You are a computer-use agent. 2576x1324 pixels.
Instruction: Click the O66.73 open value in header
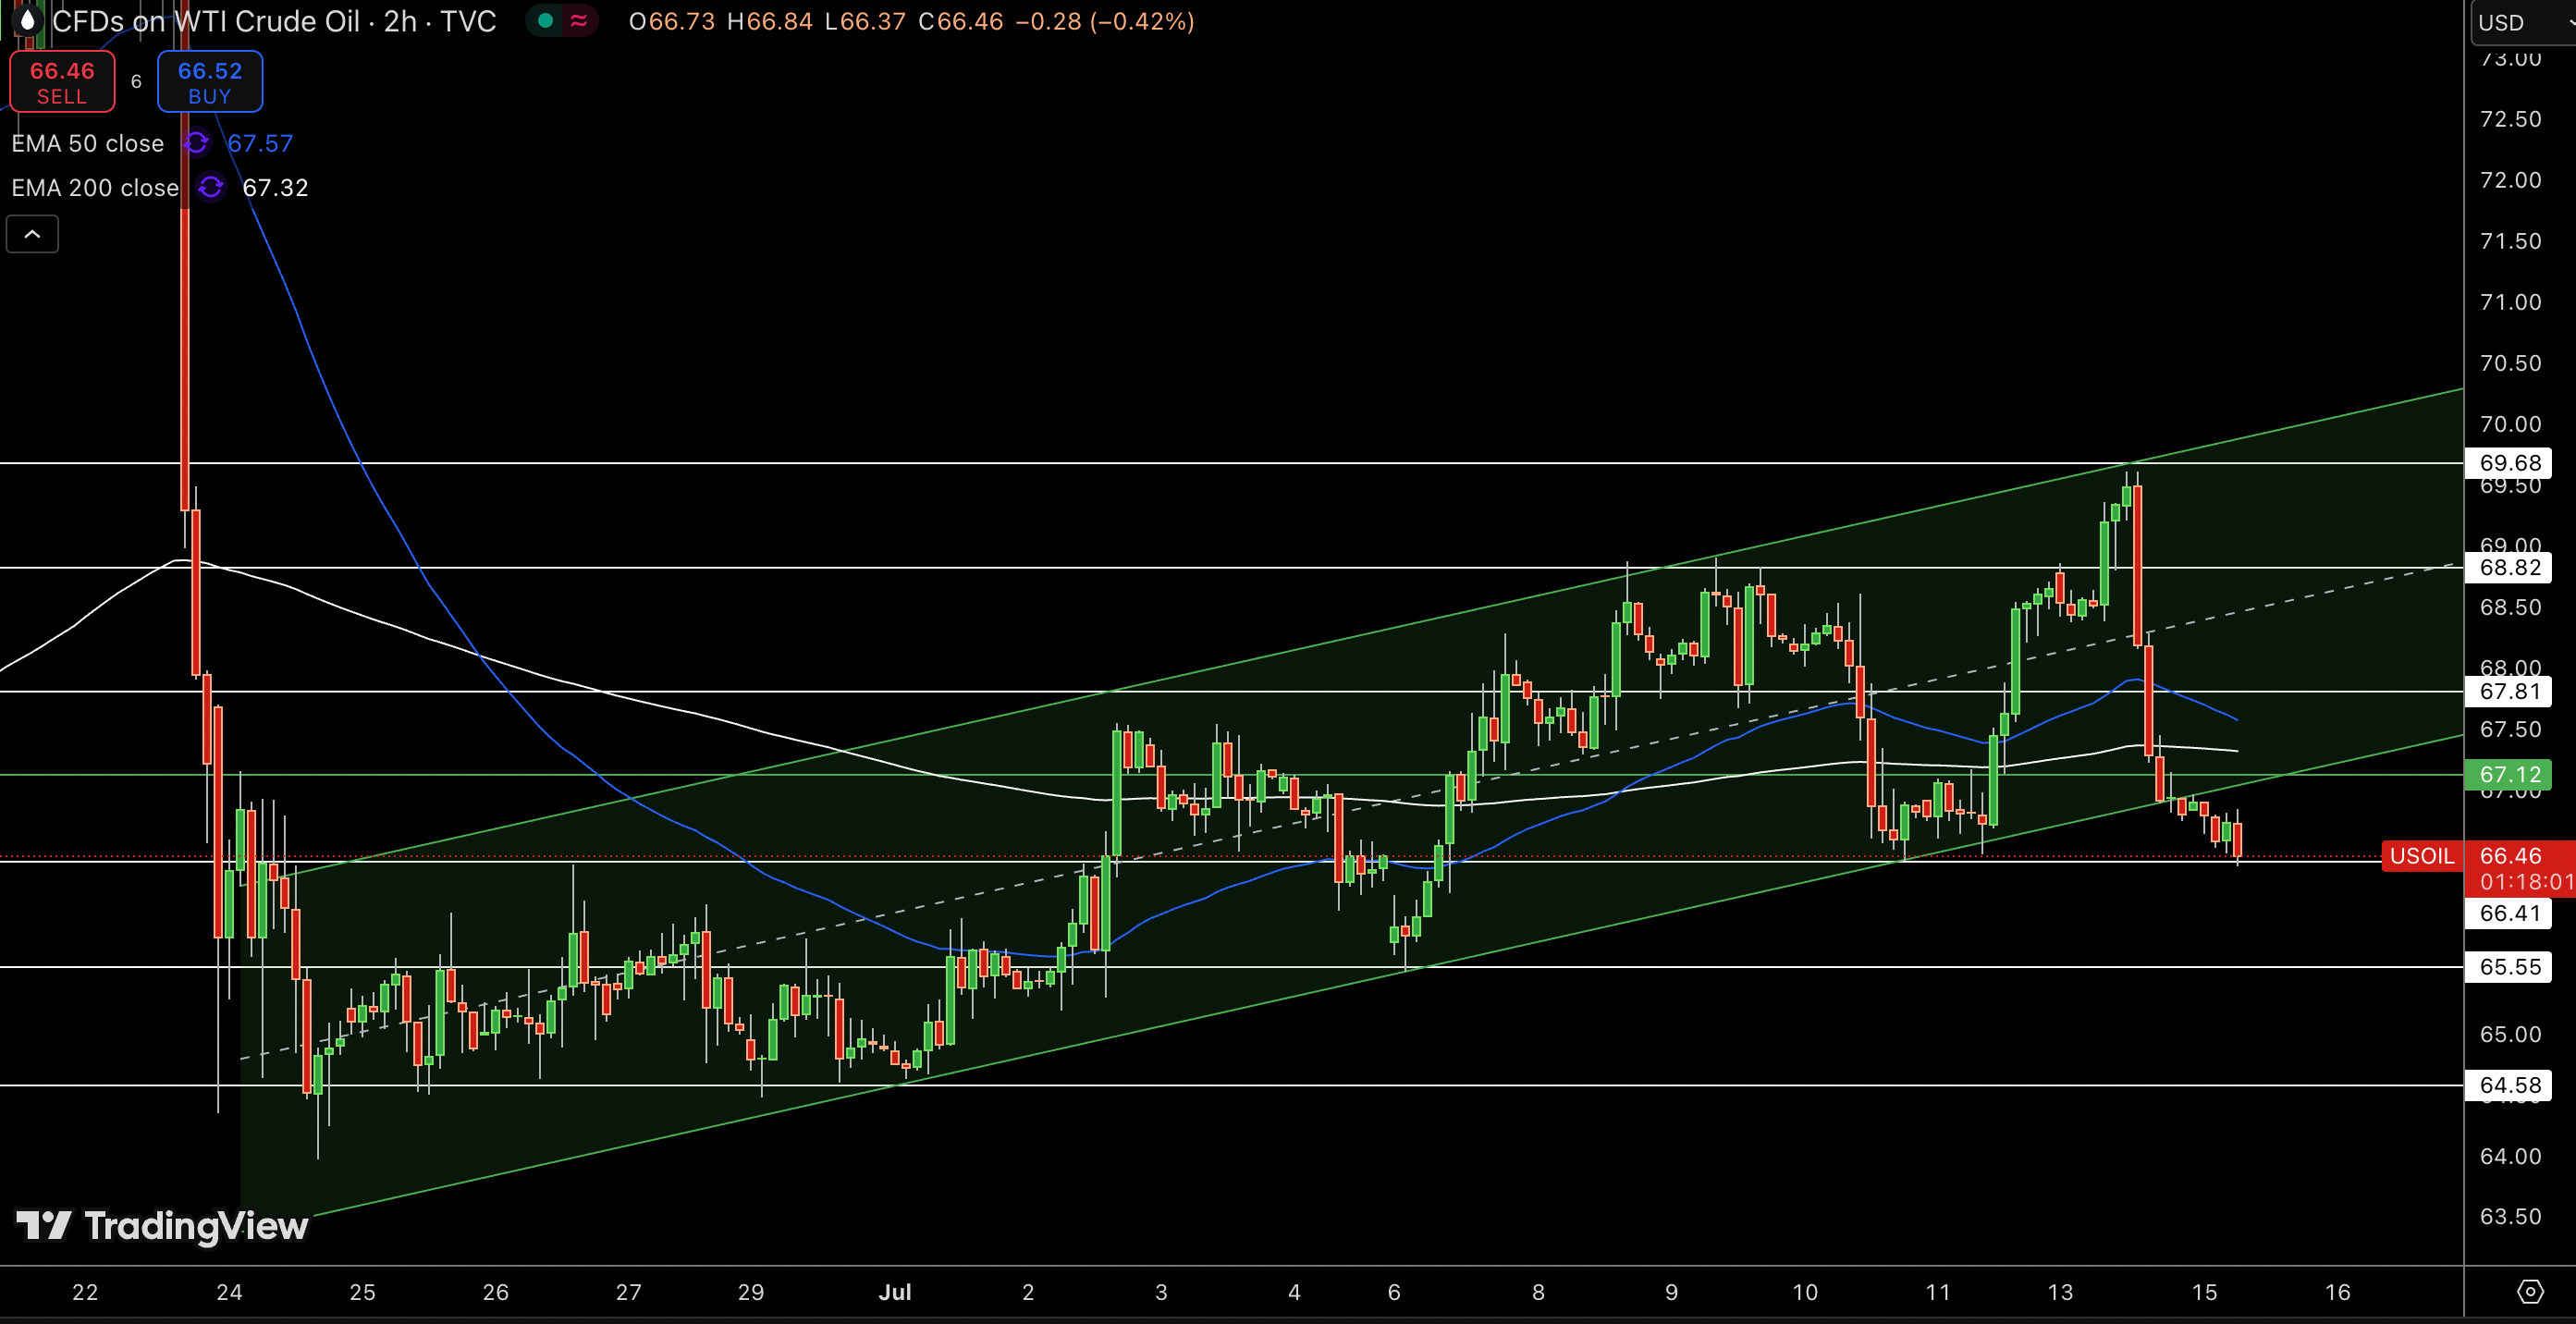point(672,21)
